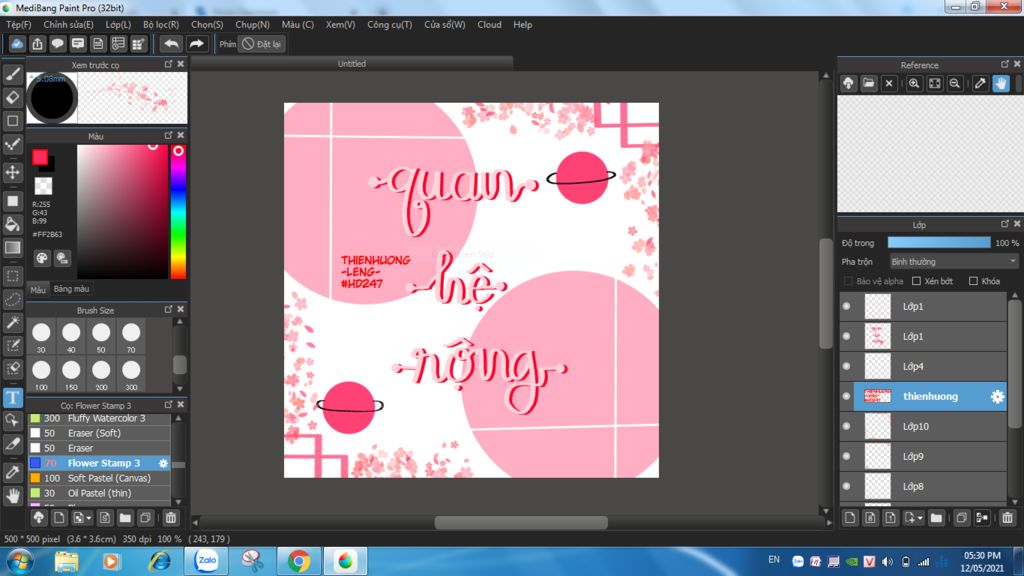The height and width of the screenshot is (576, 1024).
Task: Click the export icon in the top toolbar
Action: point(37,44)
